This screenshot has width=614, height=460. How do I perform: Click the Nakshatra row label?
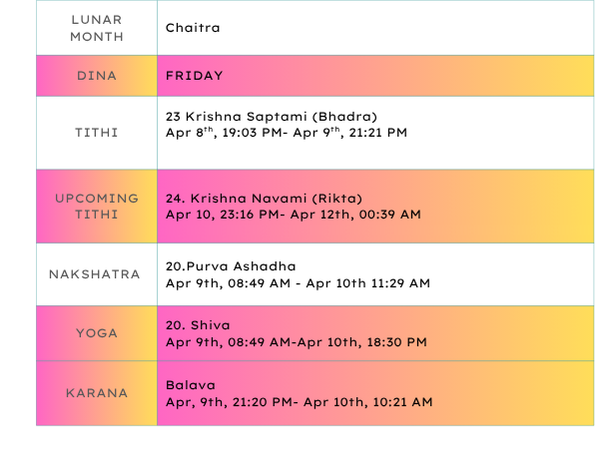pyautogui.click(x=97, y=274)
